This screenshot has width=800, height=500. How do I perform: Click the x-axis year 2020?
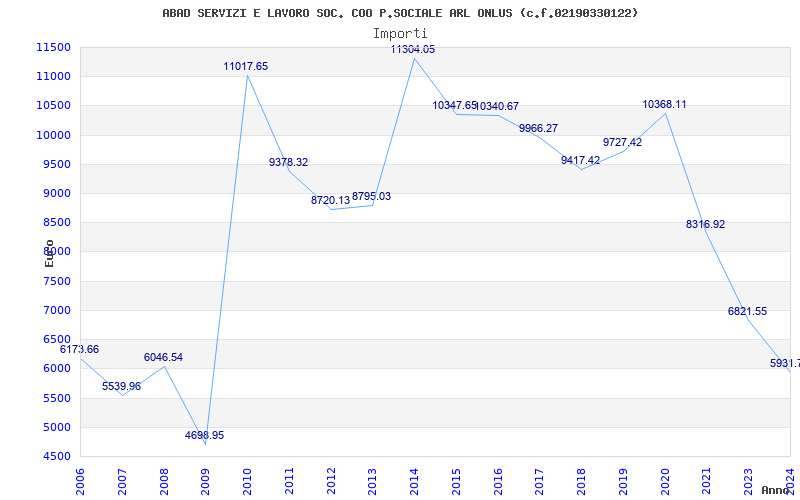click(x=665, y=481)
